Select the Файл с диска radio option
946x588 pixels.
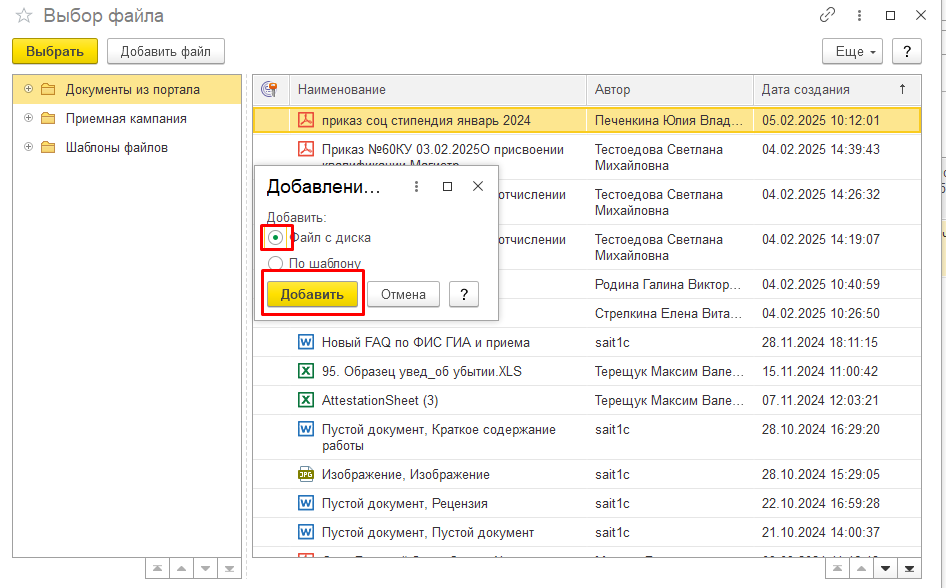click(x=276, y=238)
